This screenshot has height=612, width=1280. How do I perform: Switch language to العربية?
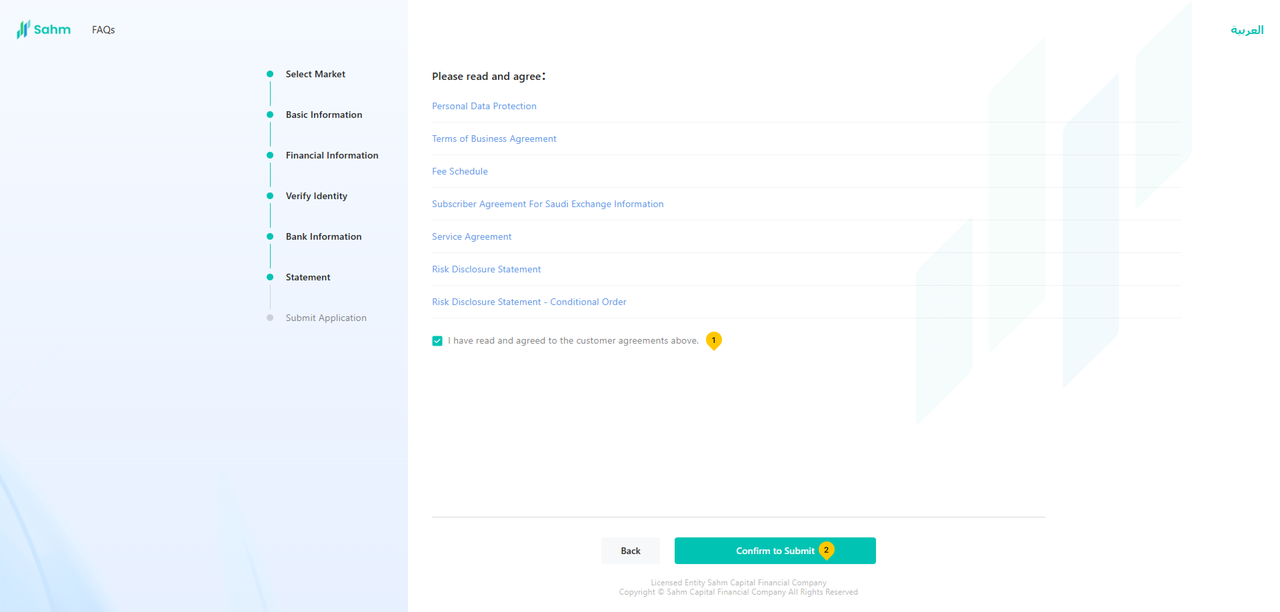tap(1246, 30)
